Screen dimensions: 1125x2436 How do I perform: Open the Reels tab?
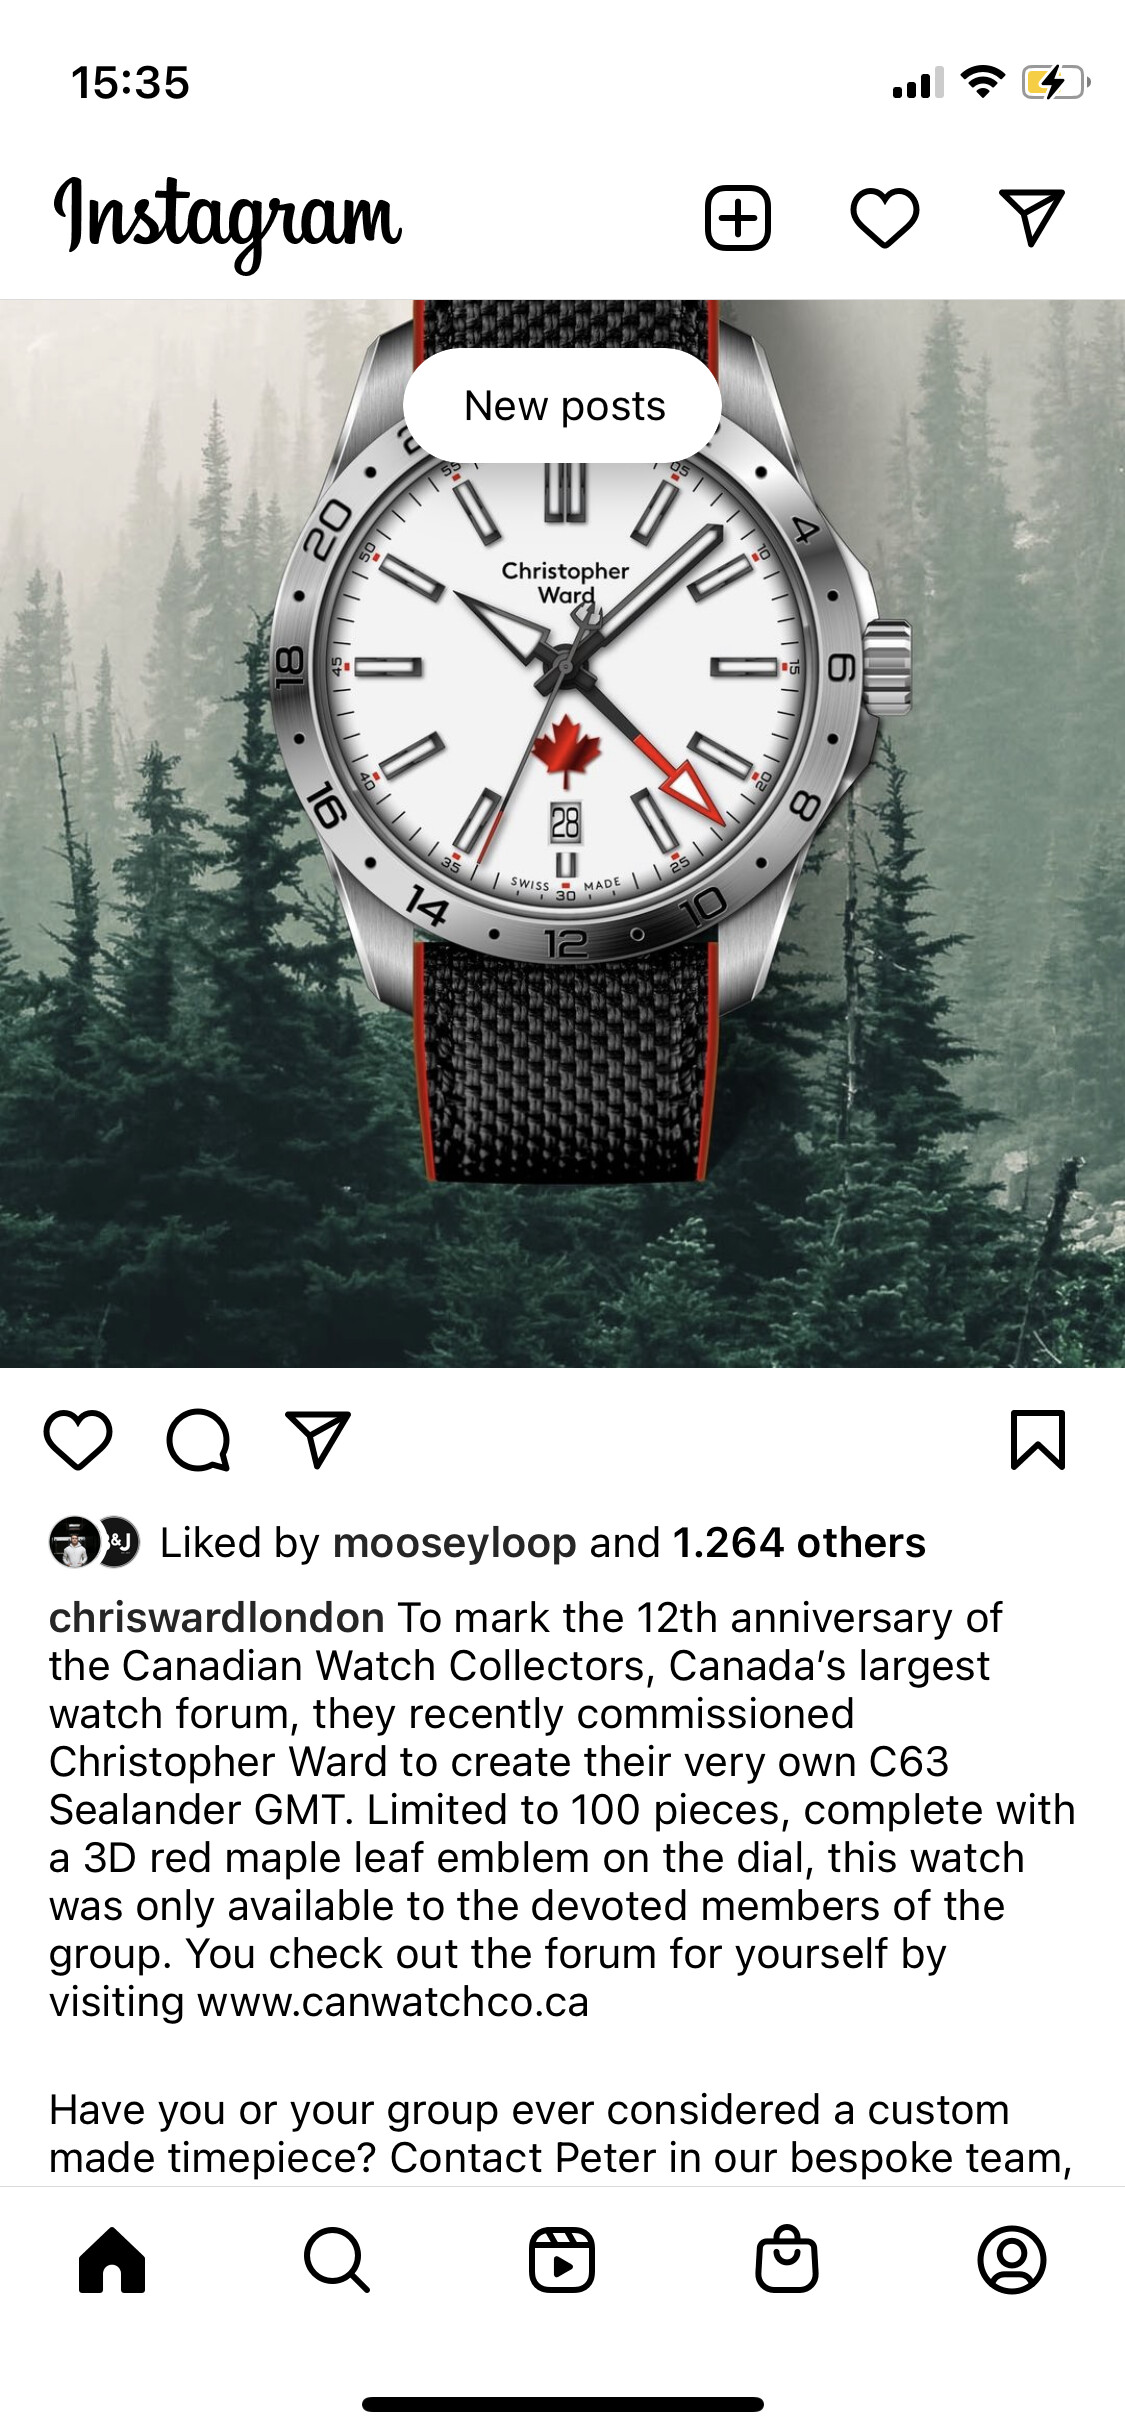pyautogui.click(x=562, y=2260)
